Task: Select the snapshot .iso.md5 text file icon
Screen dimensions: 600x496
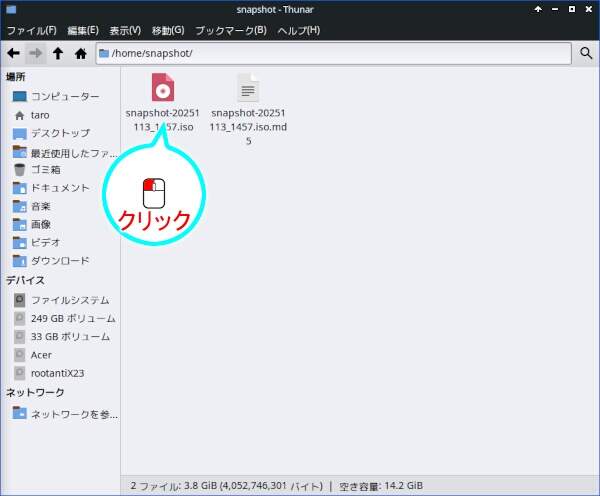Action: click(x=248, y=88)
